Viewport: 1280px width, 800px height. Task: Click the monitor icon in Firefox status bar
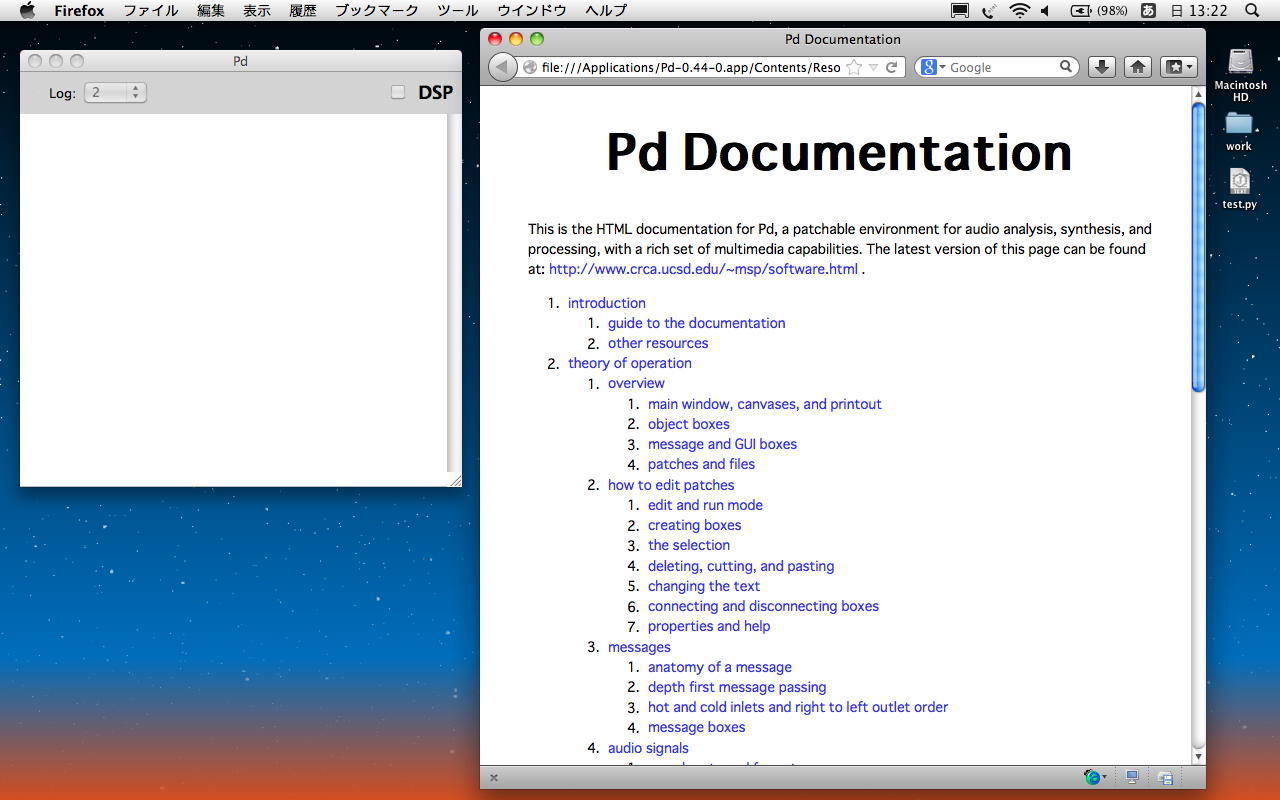pos(1132,777)
